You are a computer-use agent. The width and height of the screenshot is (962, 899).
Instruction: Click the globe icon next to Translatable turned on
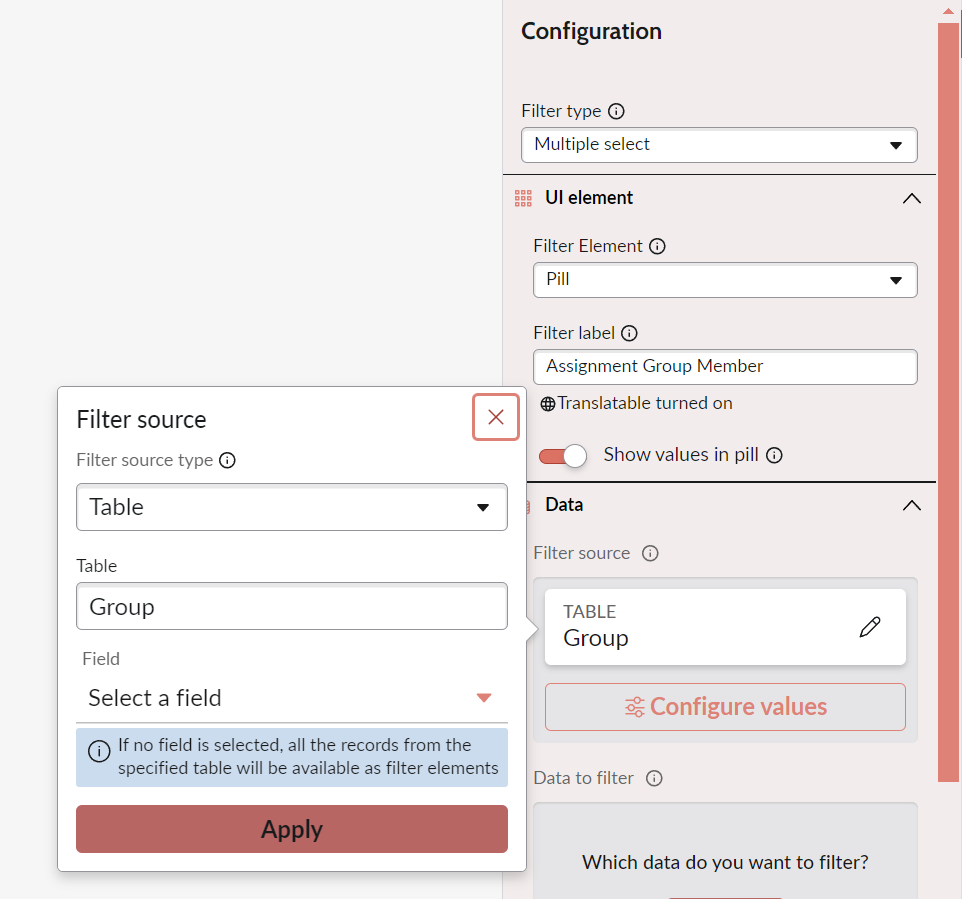click(x=547, y=404)
